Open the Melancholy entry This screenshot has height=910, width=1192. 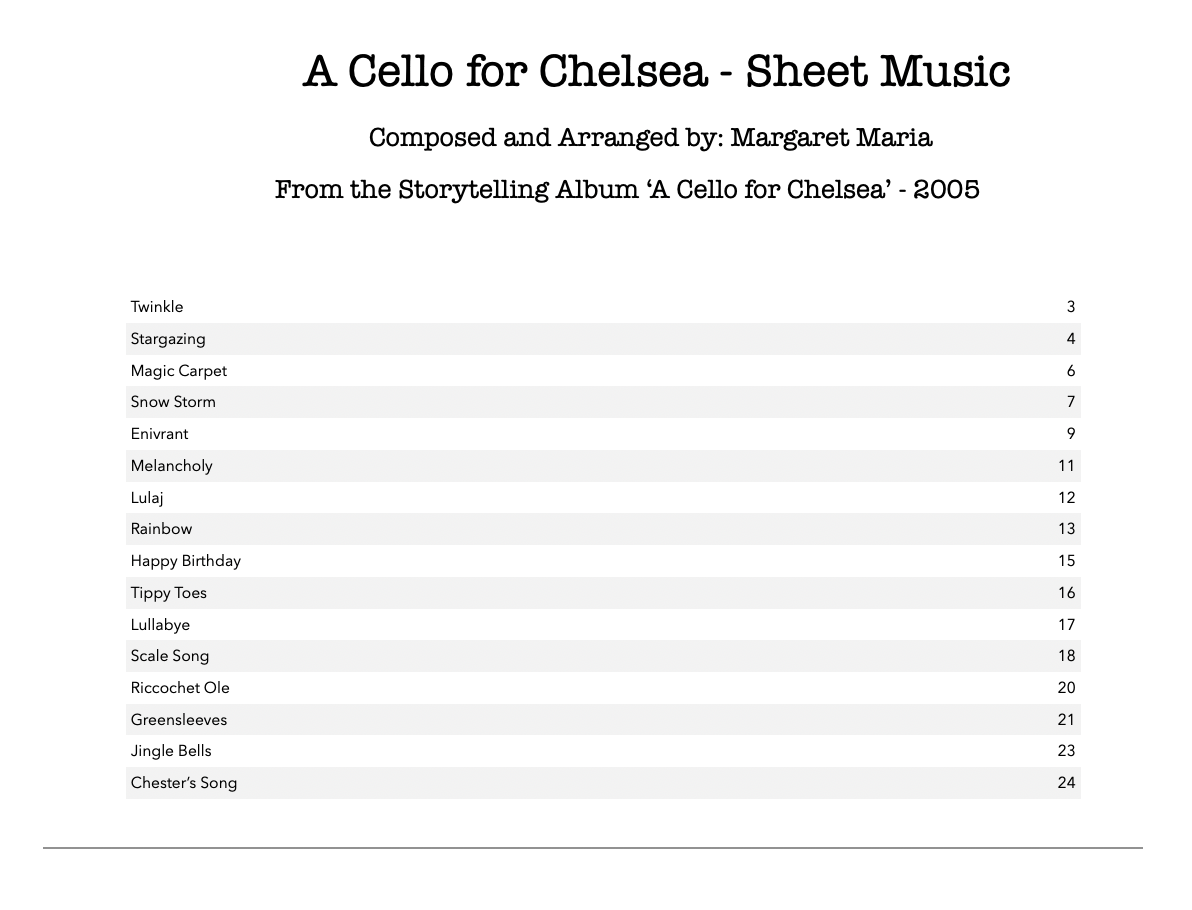point(171,466)
